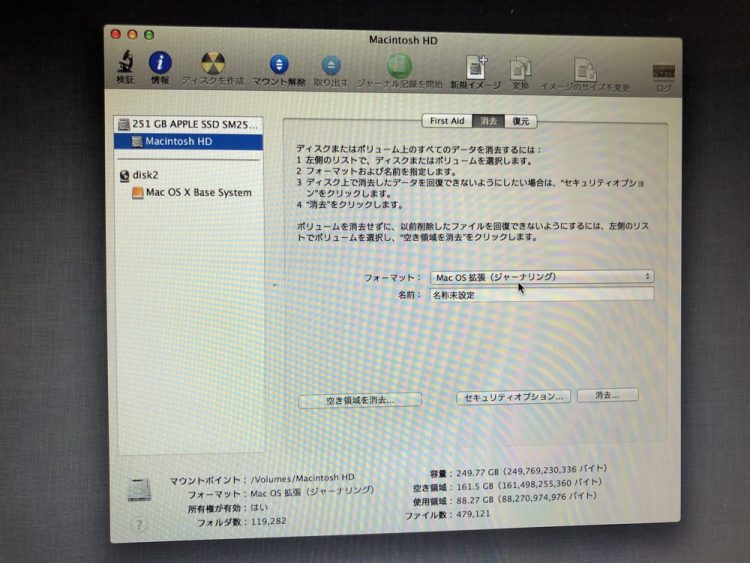Click the mount point path /Volumes/Macintosh HD
750x563 pixels.
pos(302,478)
